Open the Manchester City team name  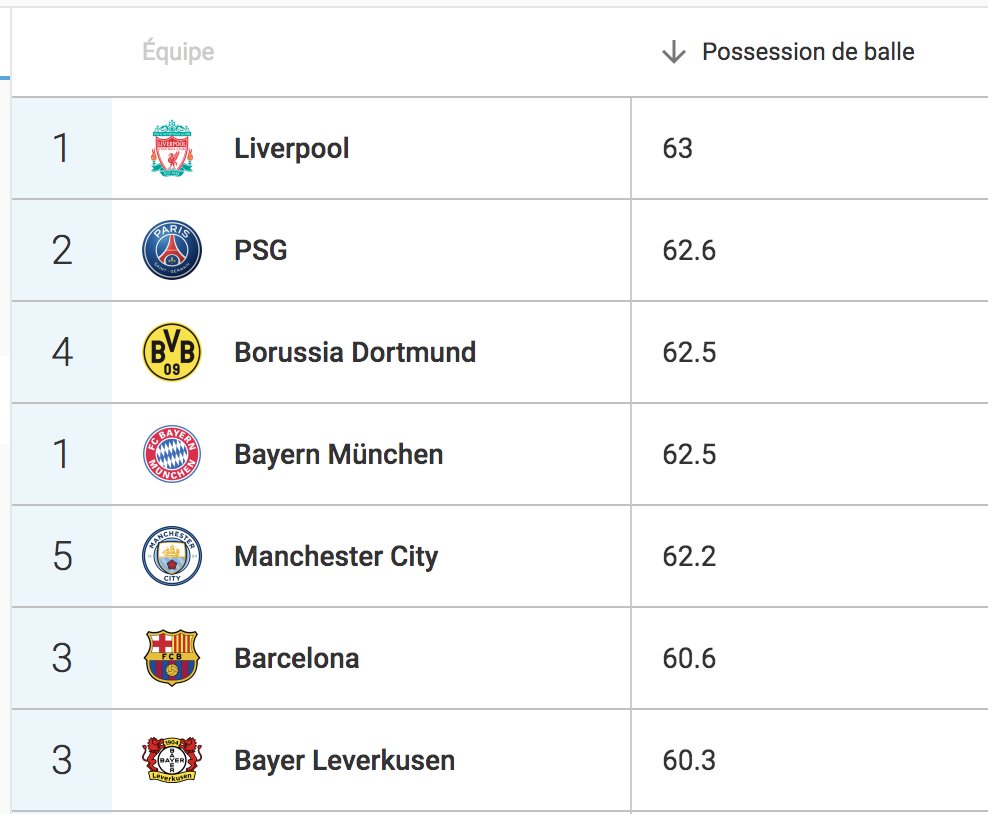(336, 556)
